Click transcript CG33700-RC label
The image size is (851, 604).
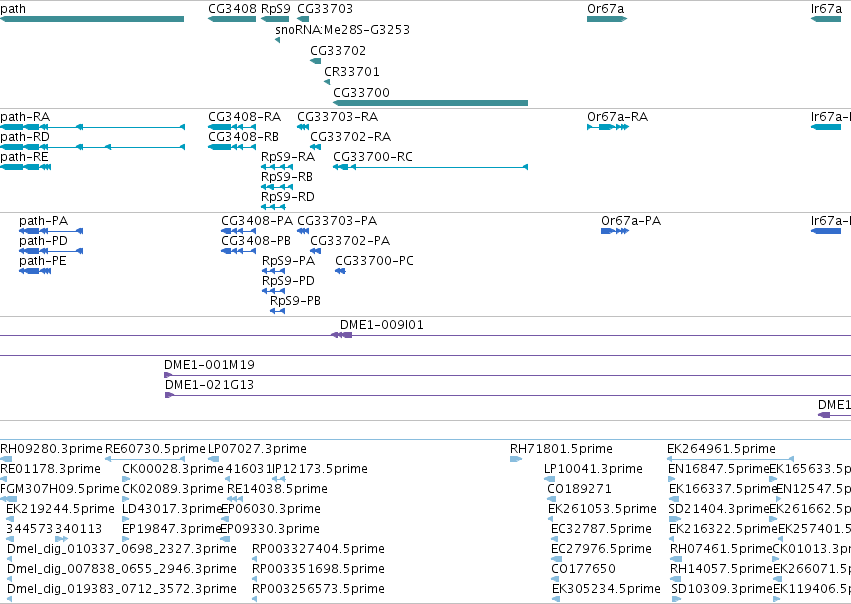point(373,157)
